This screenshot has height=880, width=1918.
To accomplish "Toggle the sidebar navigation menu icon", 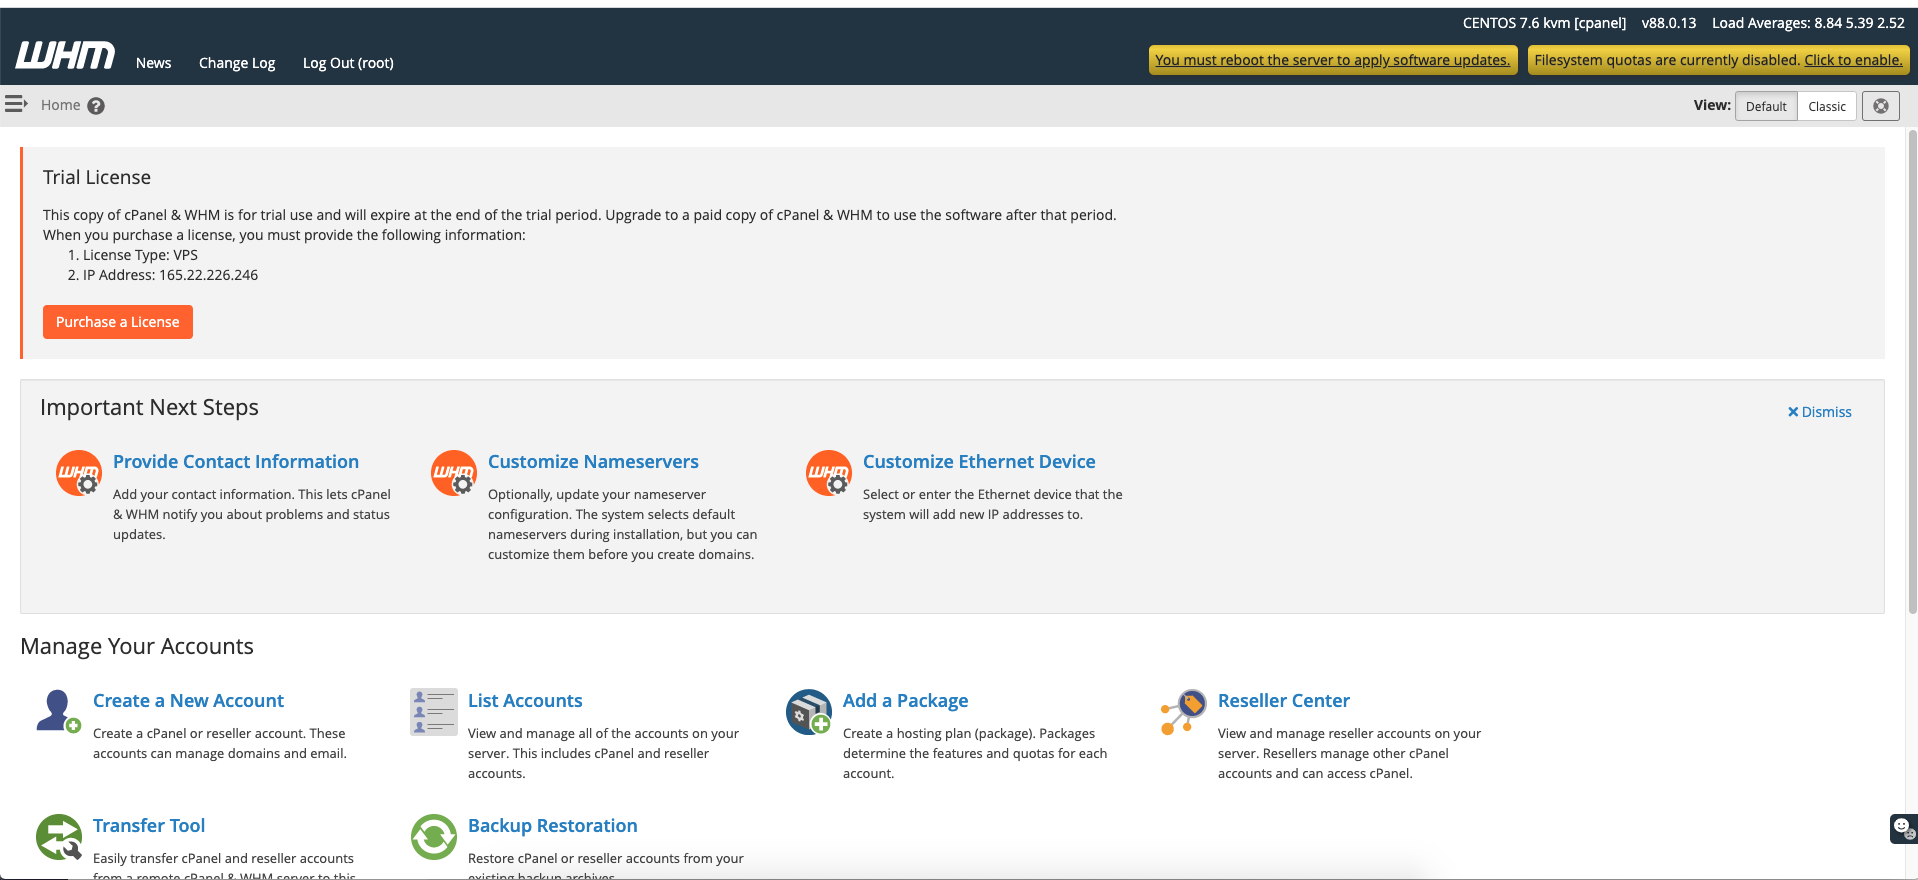I will (x=16, y=104).
